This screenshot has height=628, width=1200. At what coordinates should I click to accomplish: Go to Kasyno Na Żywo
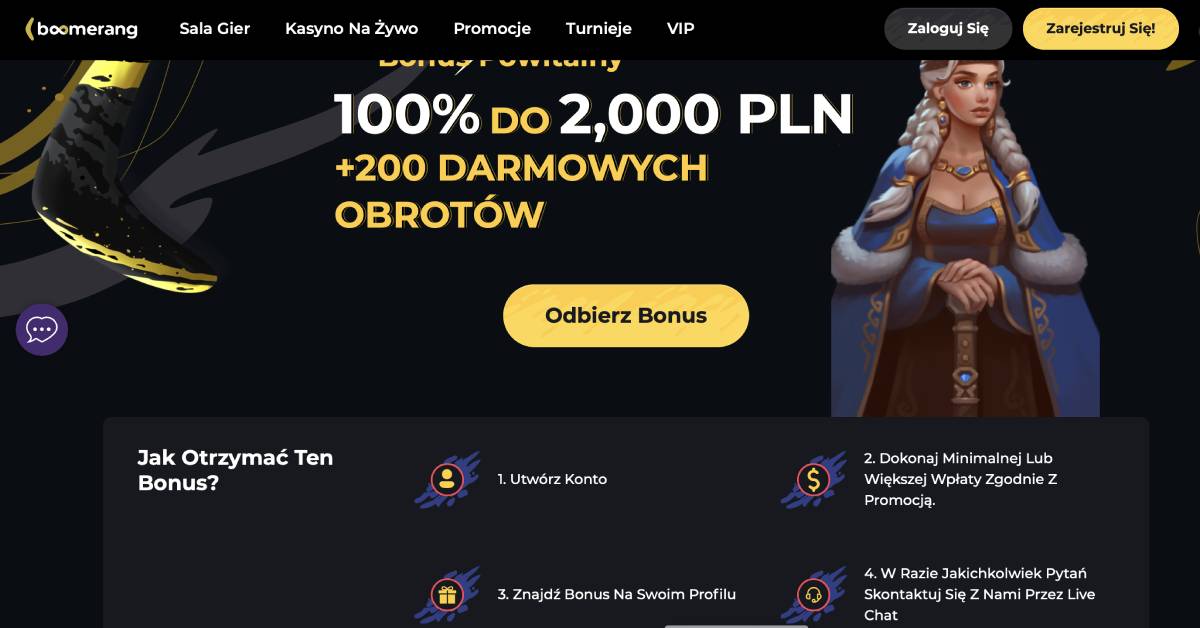click(351, 29)
